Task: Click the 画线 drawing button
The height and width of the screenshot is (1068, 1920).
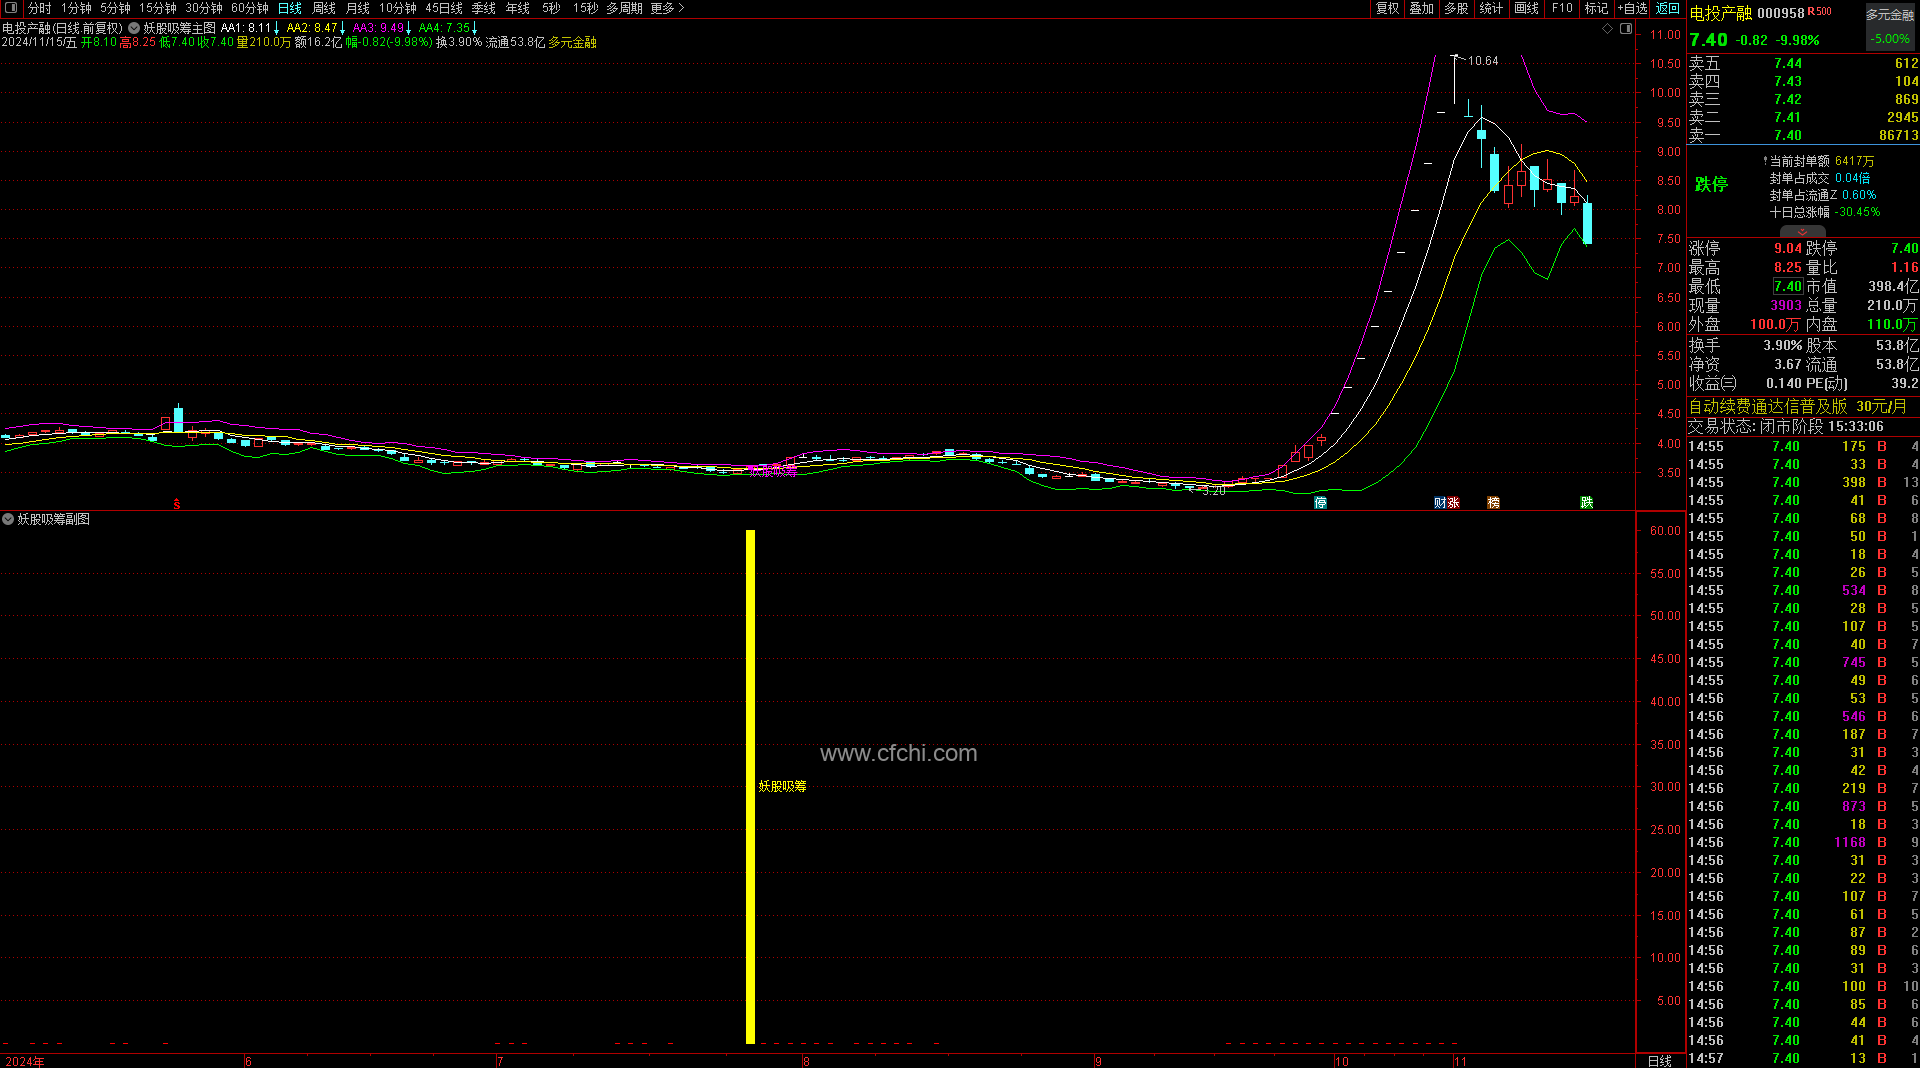Action: click(x=1526, y=8)
